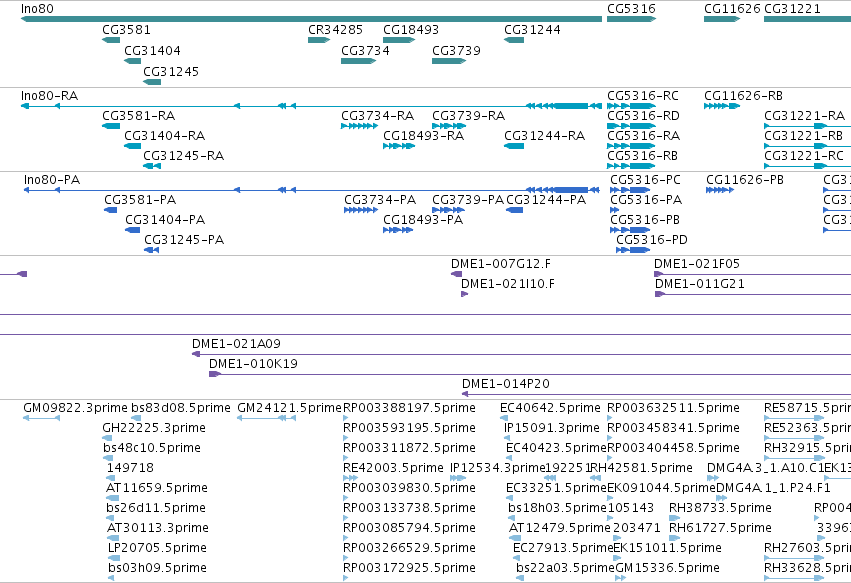Click the LP20705.5prime EST label

[157, 548]
